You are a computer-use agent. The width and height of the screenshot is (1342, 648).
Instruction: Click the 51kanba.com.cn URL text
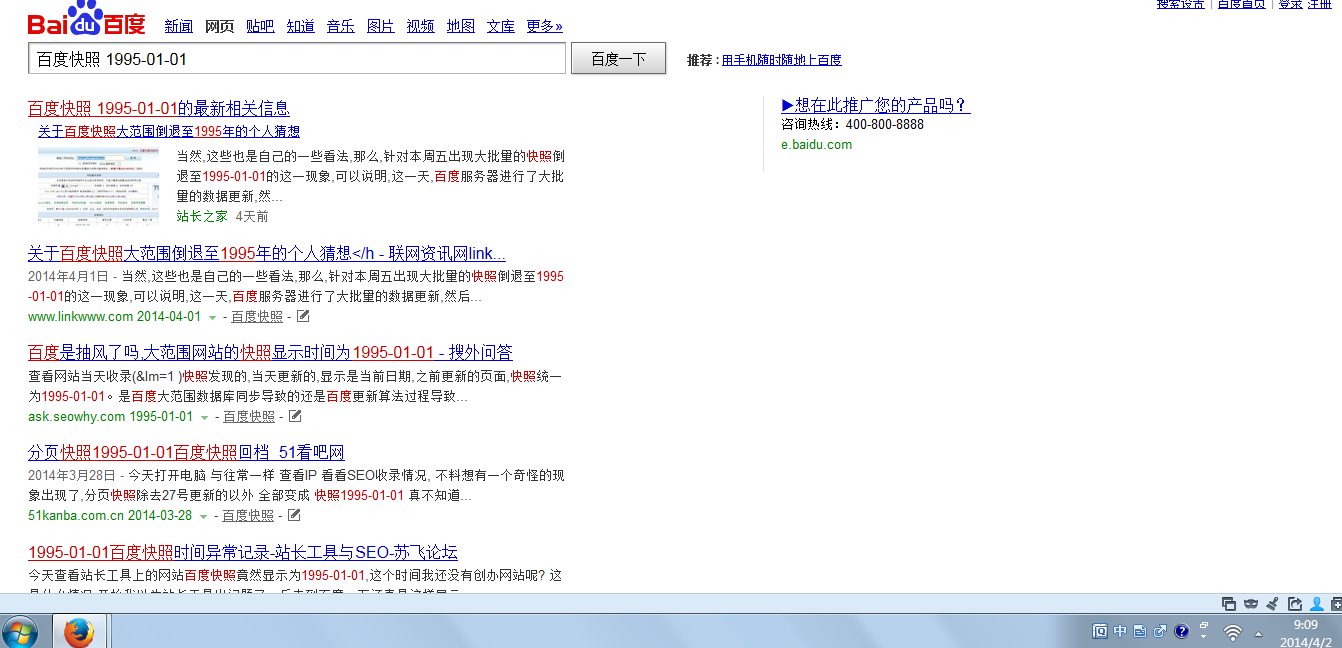[x=76, y=516]
